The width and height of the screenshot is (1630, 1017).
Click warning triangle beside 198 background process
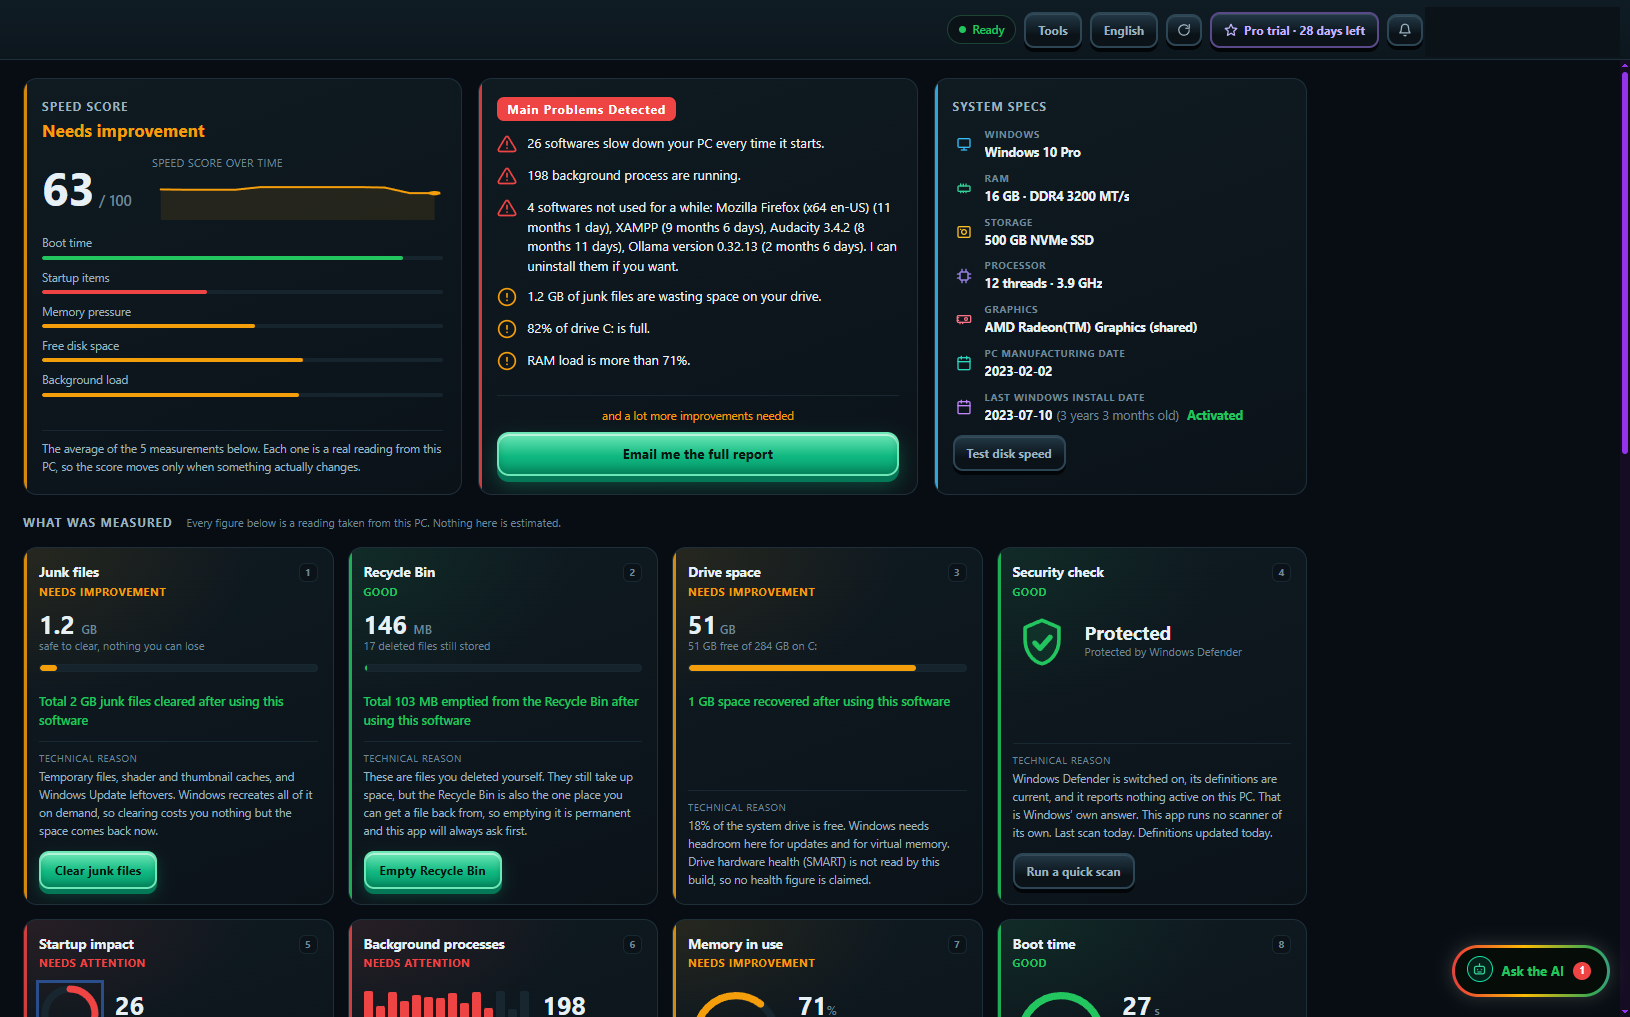pyautogui.click(x=507, y=176)
